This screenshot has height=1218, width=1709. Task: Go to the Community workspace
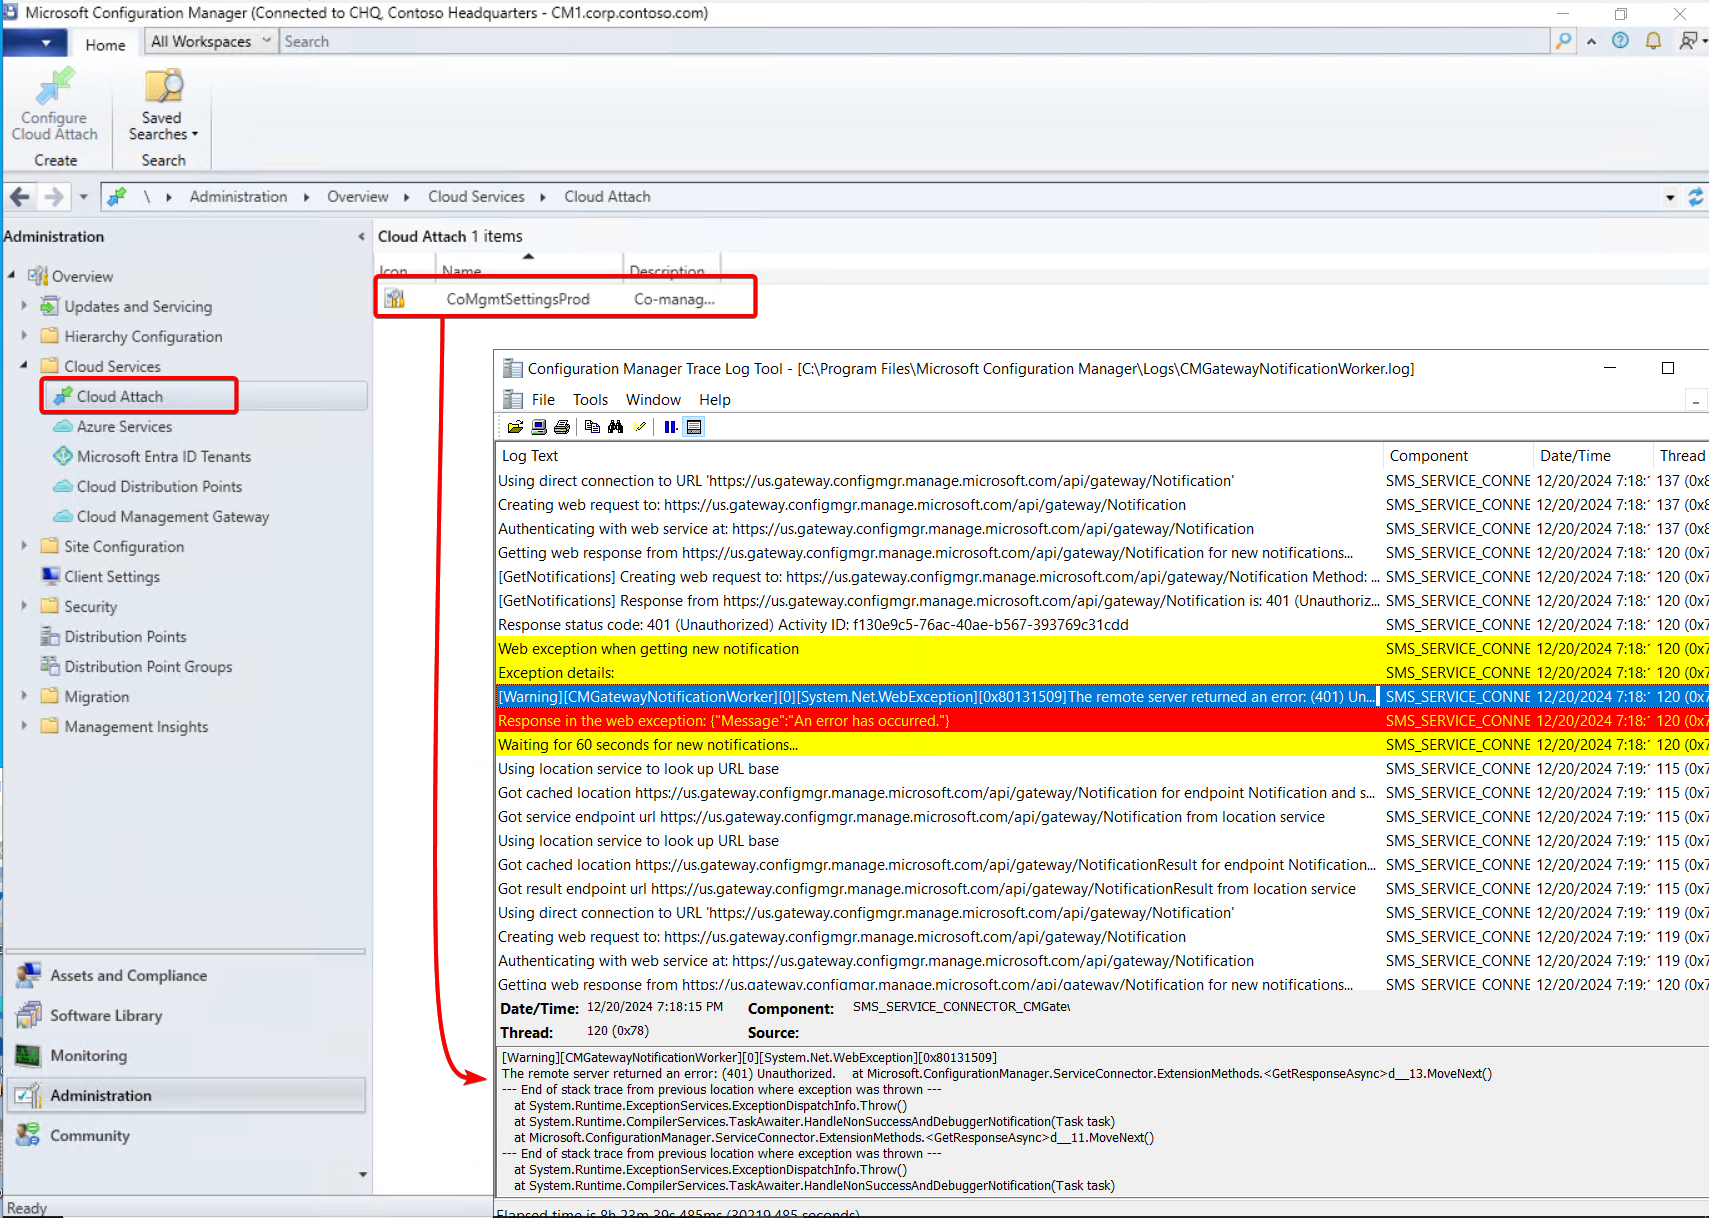point(89,1135)
